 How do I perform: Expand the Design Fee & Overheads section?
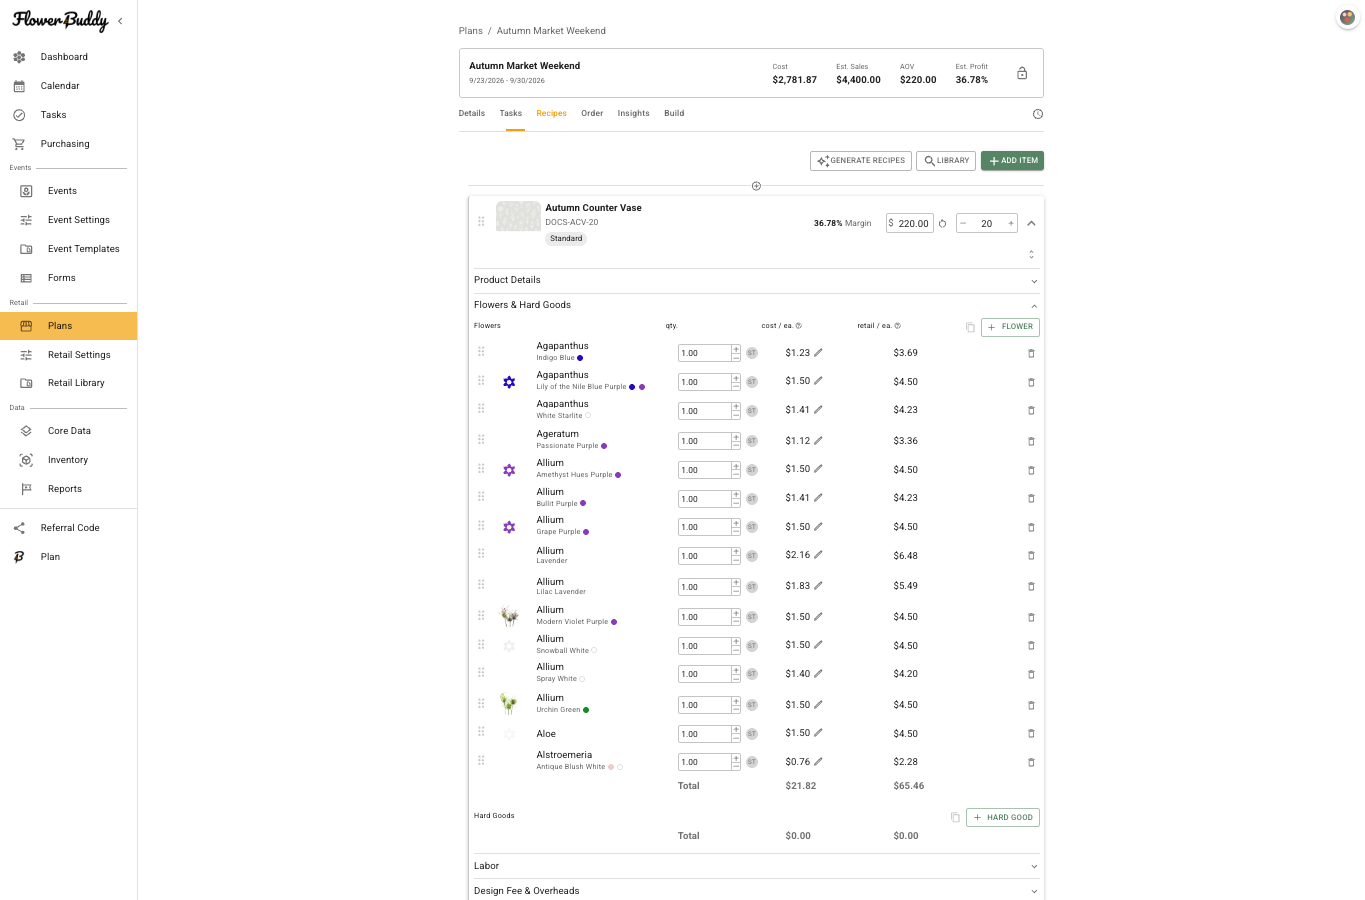(756, 891)
